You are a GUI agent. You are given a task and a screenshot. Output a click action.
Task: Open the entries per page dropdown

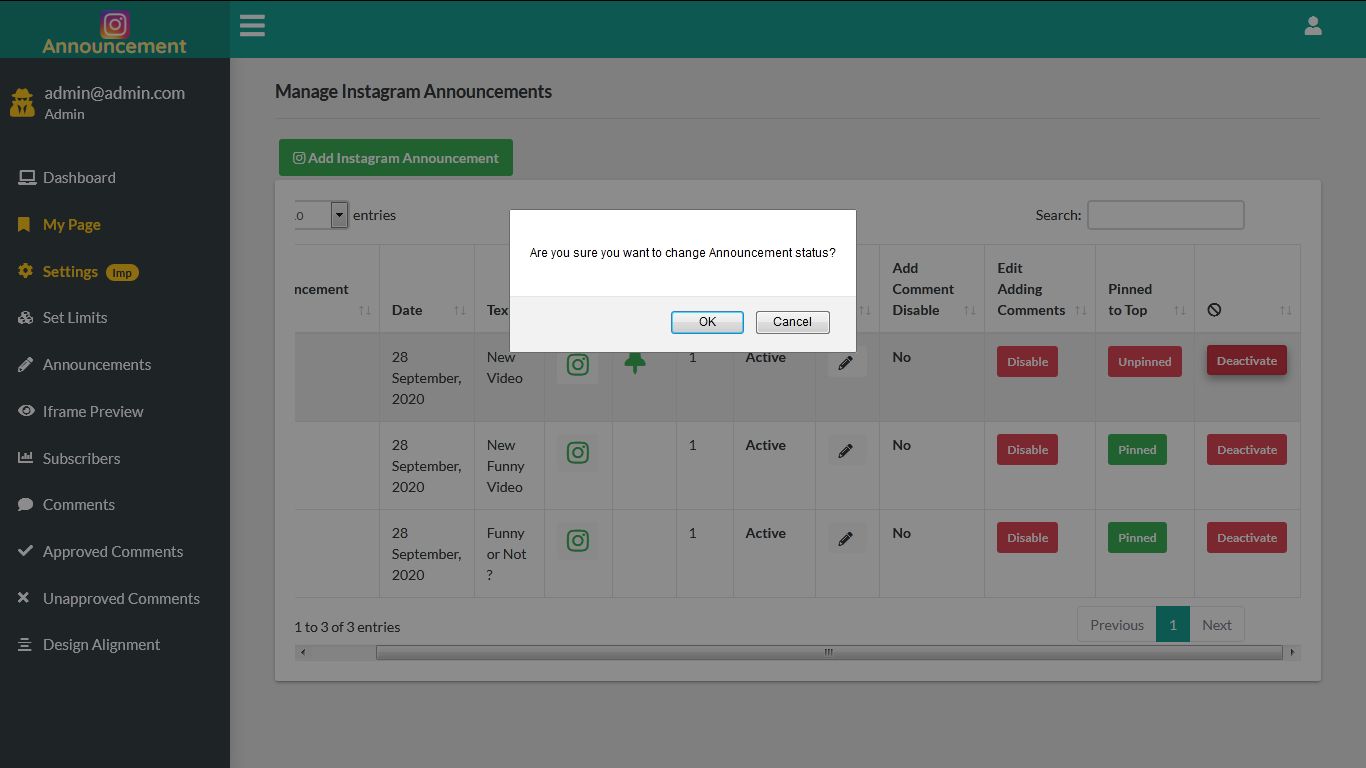(338, 214)
